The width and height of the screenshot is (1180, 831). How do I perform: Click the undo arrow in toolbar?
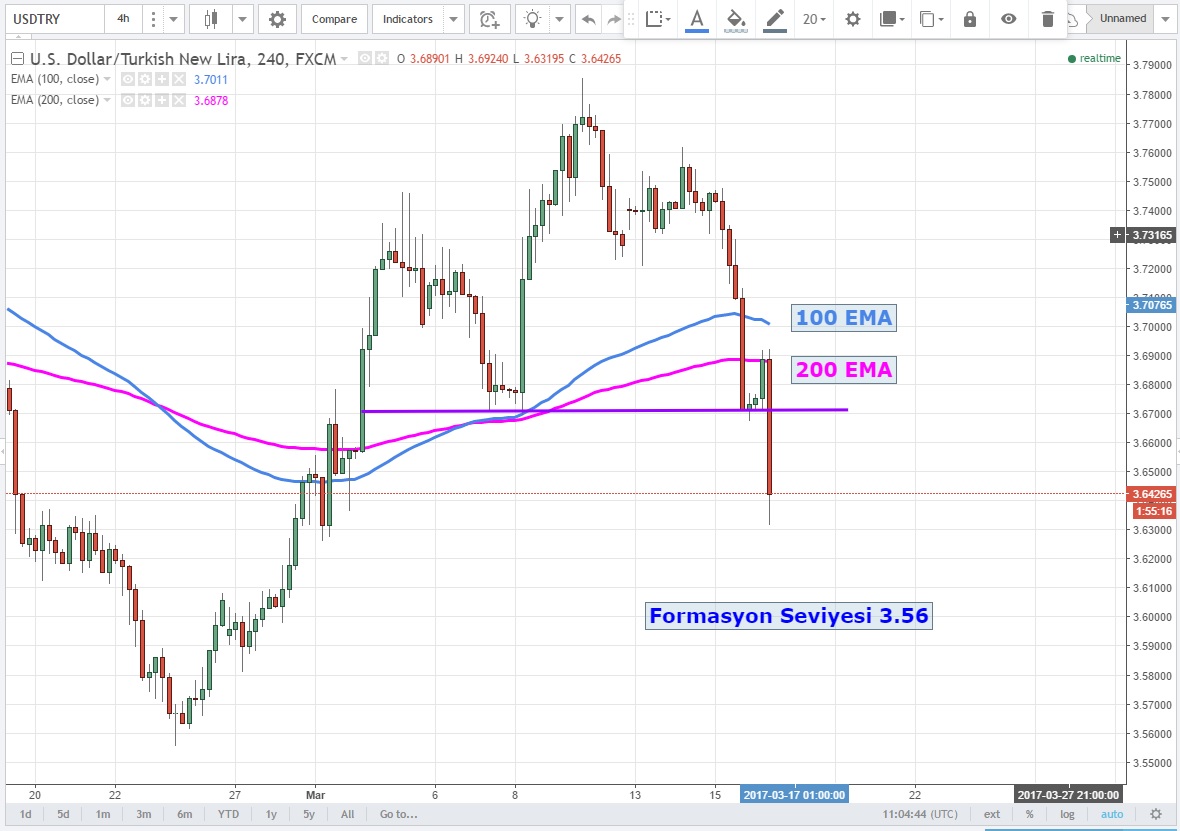pyautogui.click(x=589, y=19)
